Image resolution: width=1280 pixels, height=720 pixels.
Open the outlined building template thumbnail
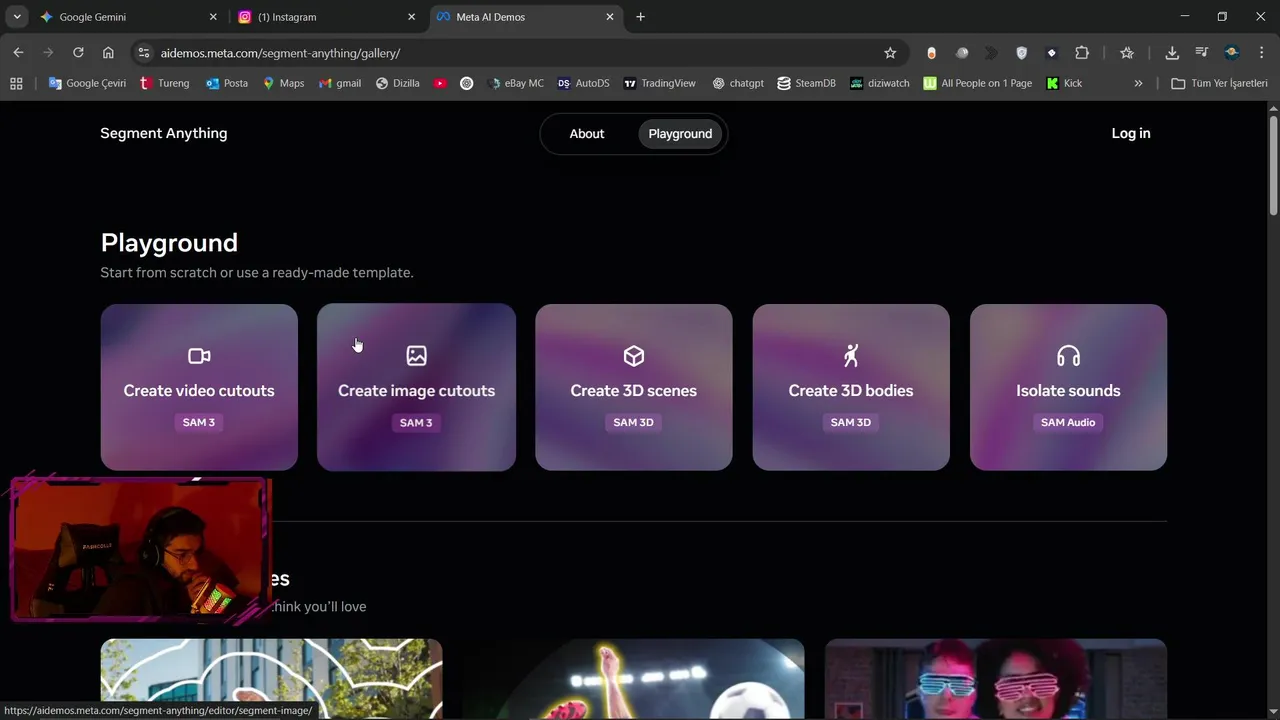click(271, 679)
